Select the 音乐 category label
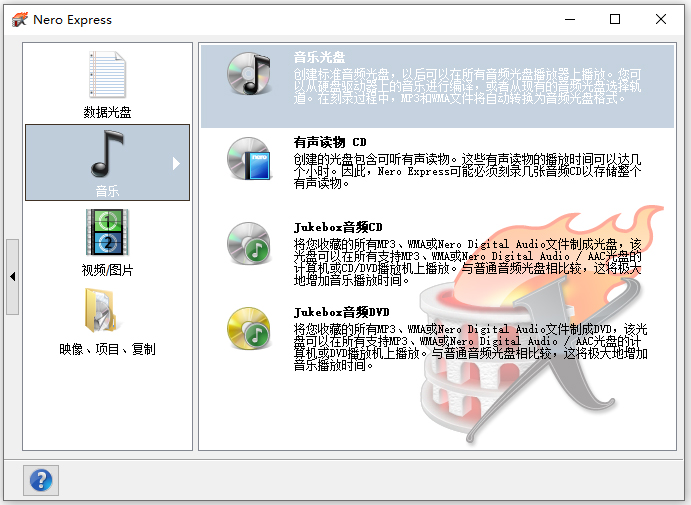Viewport: 691px width, 505px height. (108, 191)
